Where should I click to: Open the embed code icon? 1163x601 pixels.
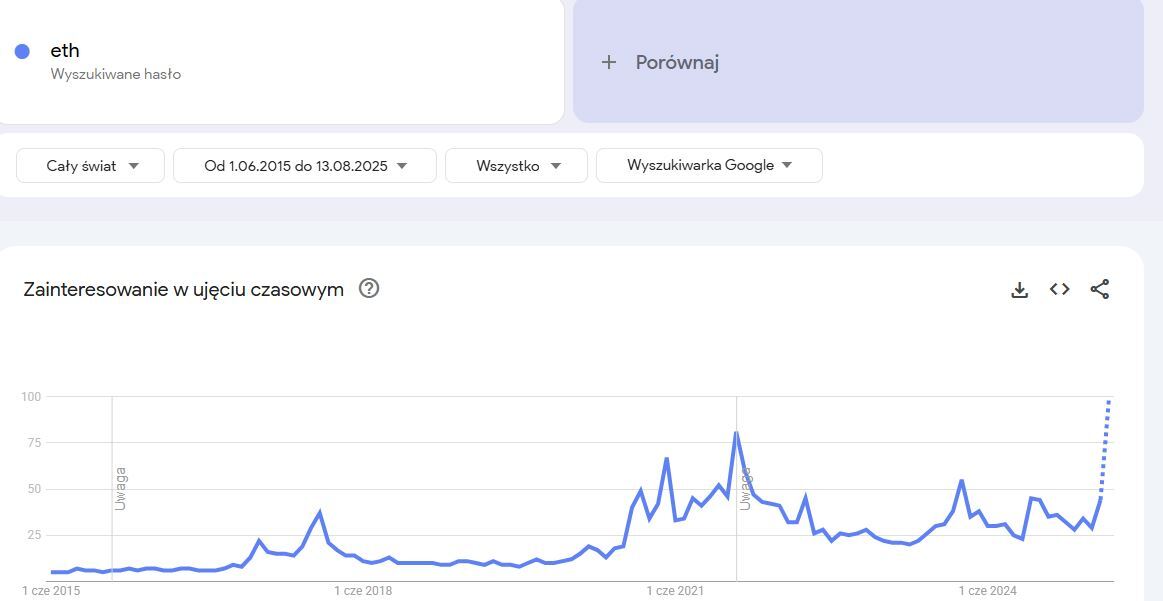(1059, 289)
